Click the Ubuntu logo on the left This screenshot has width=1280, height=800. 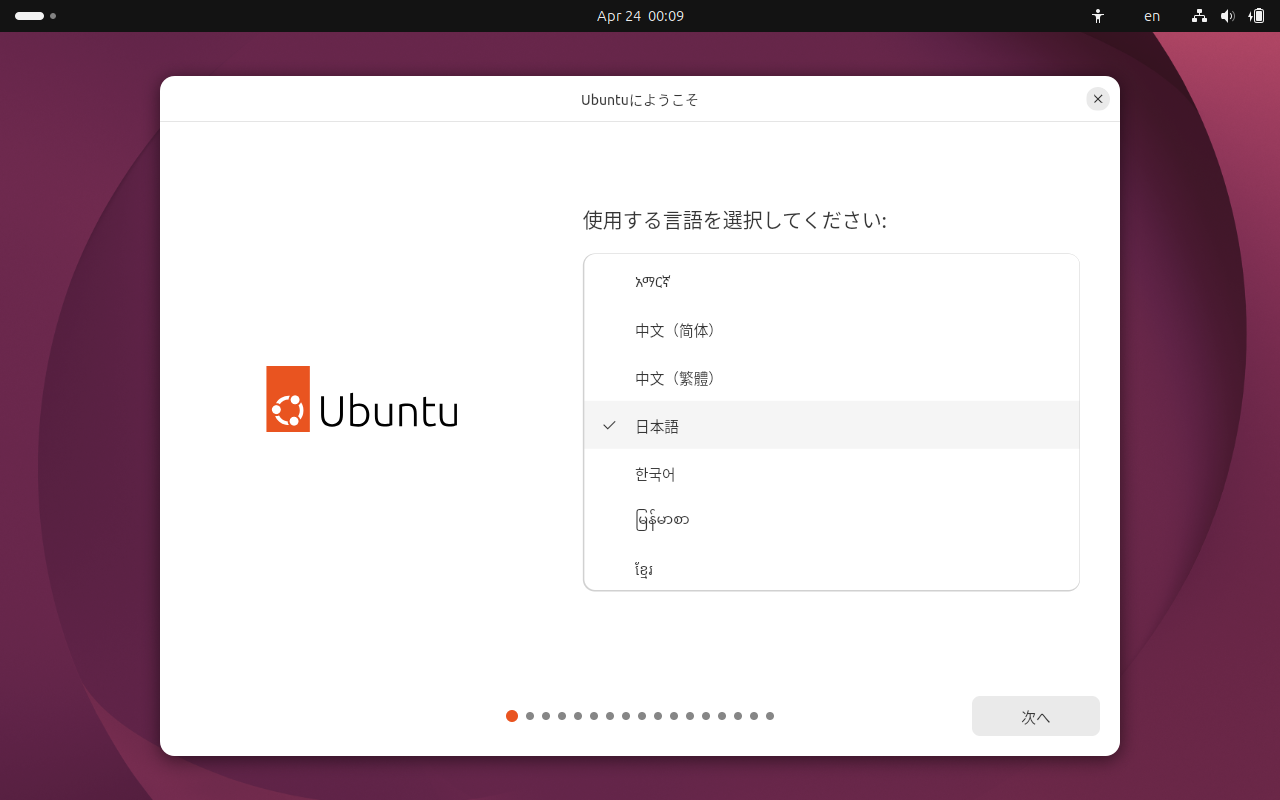362,399
